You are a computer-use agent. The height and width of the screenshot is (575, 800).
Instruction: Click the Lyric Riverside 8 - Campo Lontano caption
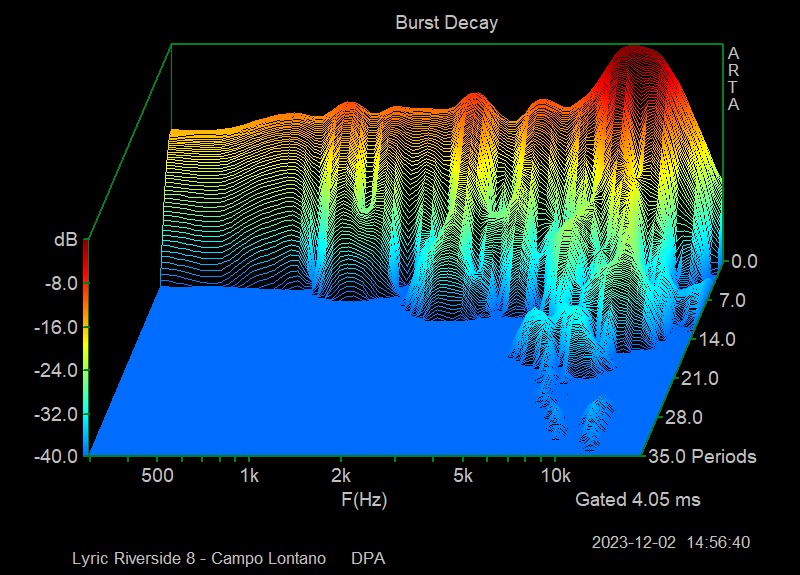199,558
